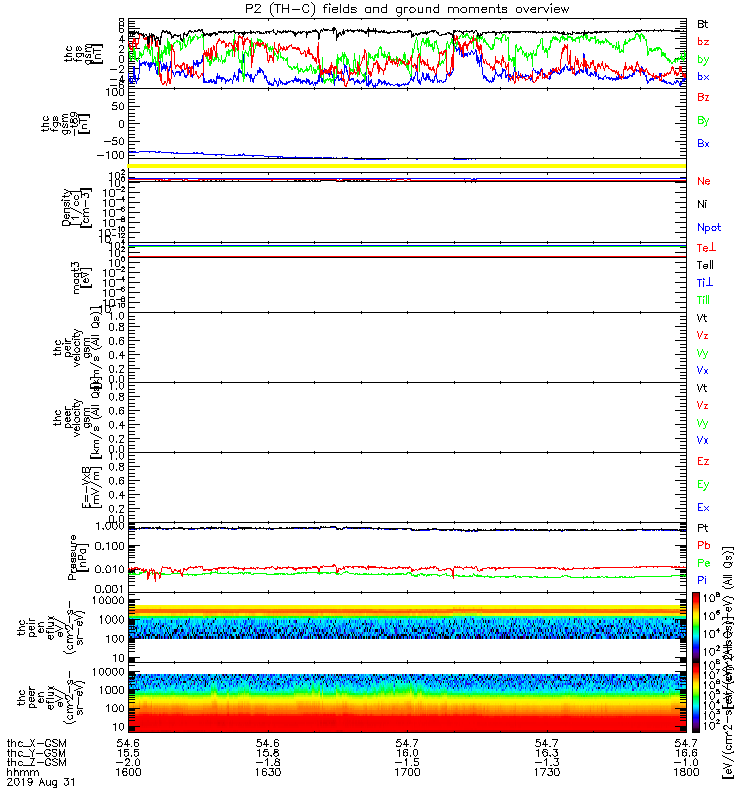The image size is (750, 800).
Task: Click the red 'Te⊥' temperature legend label
Action: [x=707, y=247]
